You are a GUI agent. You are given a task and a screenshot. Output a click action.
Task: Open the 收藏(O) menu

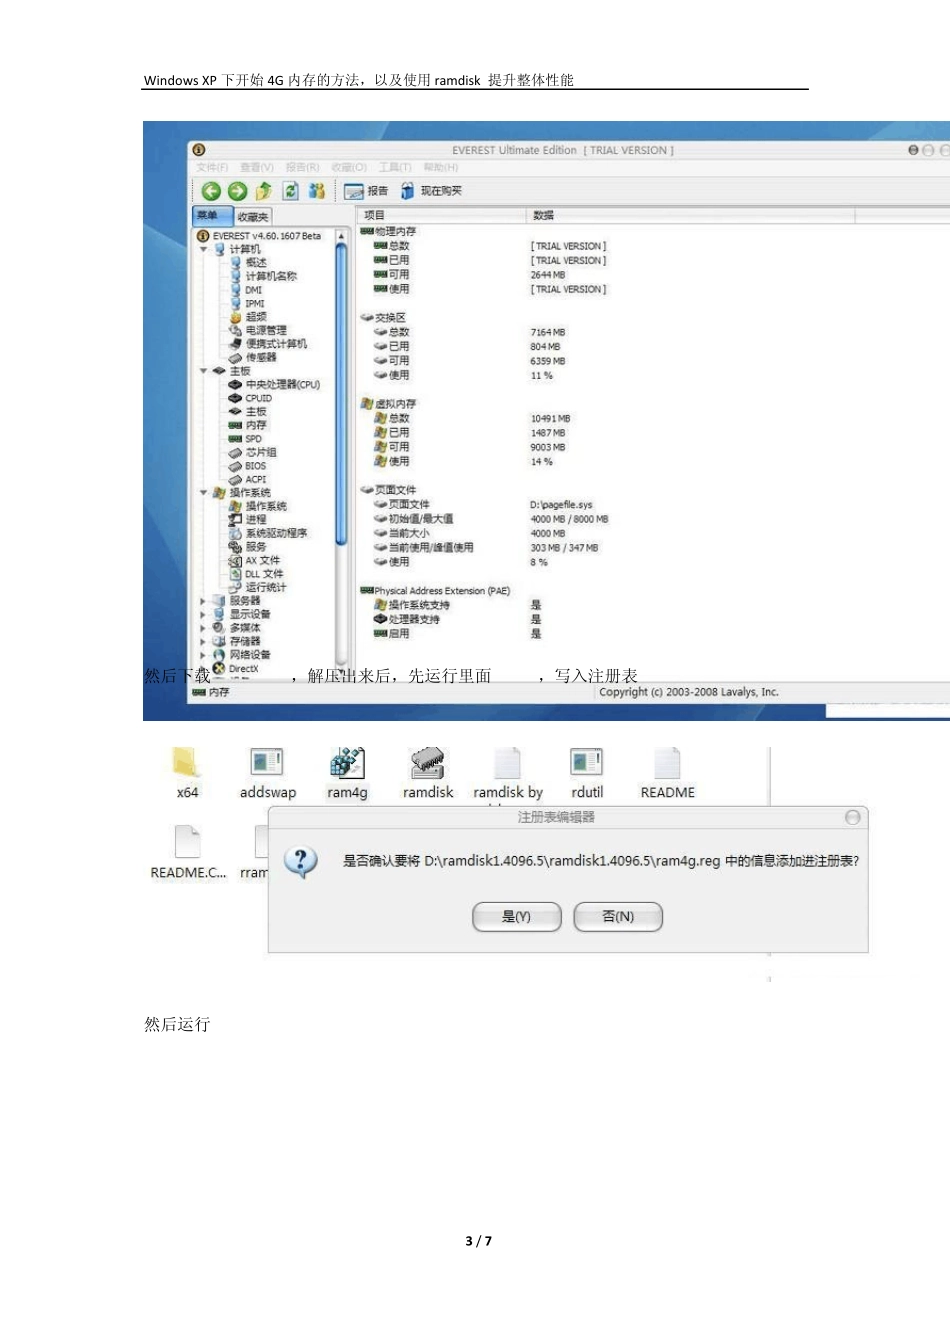(x=349, y=167)
